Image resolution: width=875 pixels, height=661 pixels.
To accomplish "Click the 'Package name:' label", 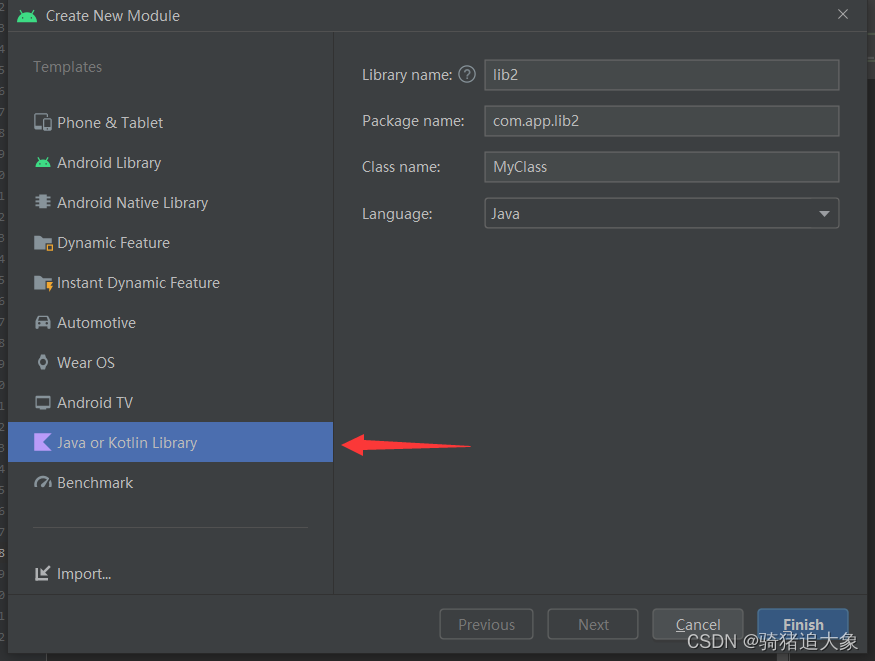I will (414, 121).
